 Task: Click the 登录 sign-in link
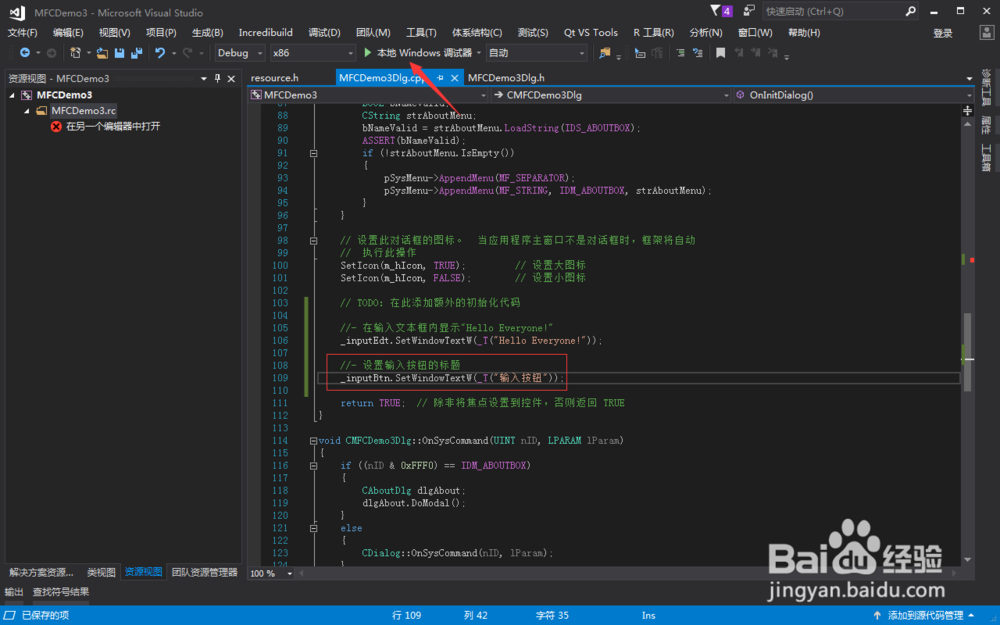coord(943,33)
